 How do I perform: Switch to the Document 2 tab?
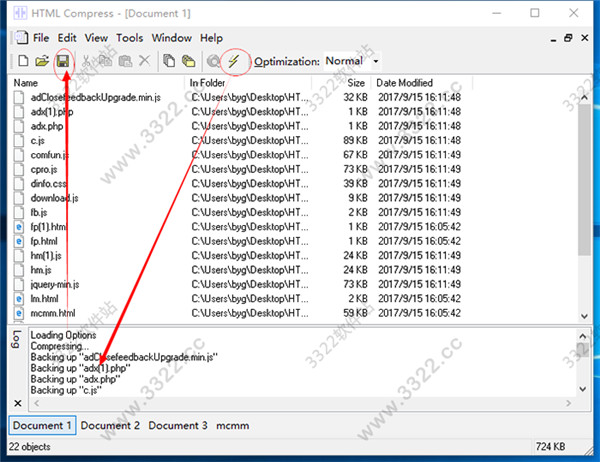point(110,426)
